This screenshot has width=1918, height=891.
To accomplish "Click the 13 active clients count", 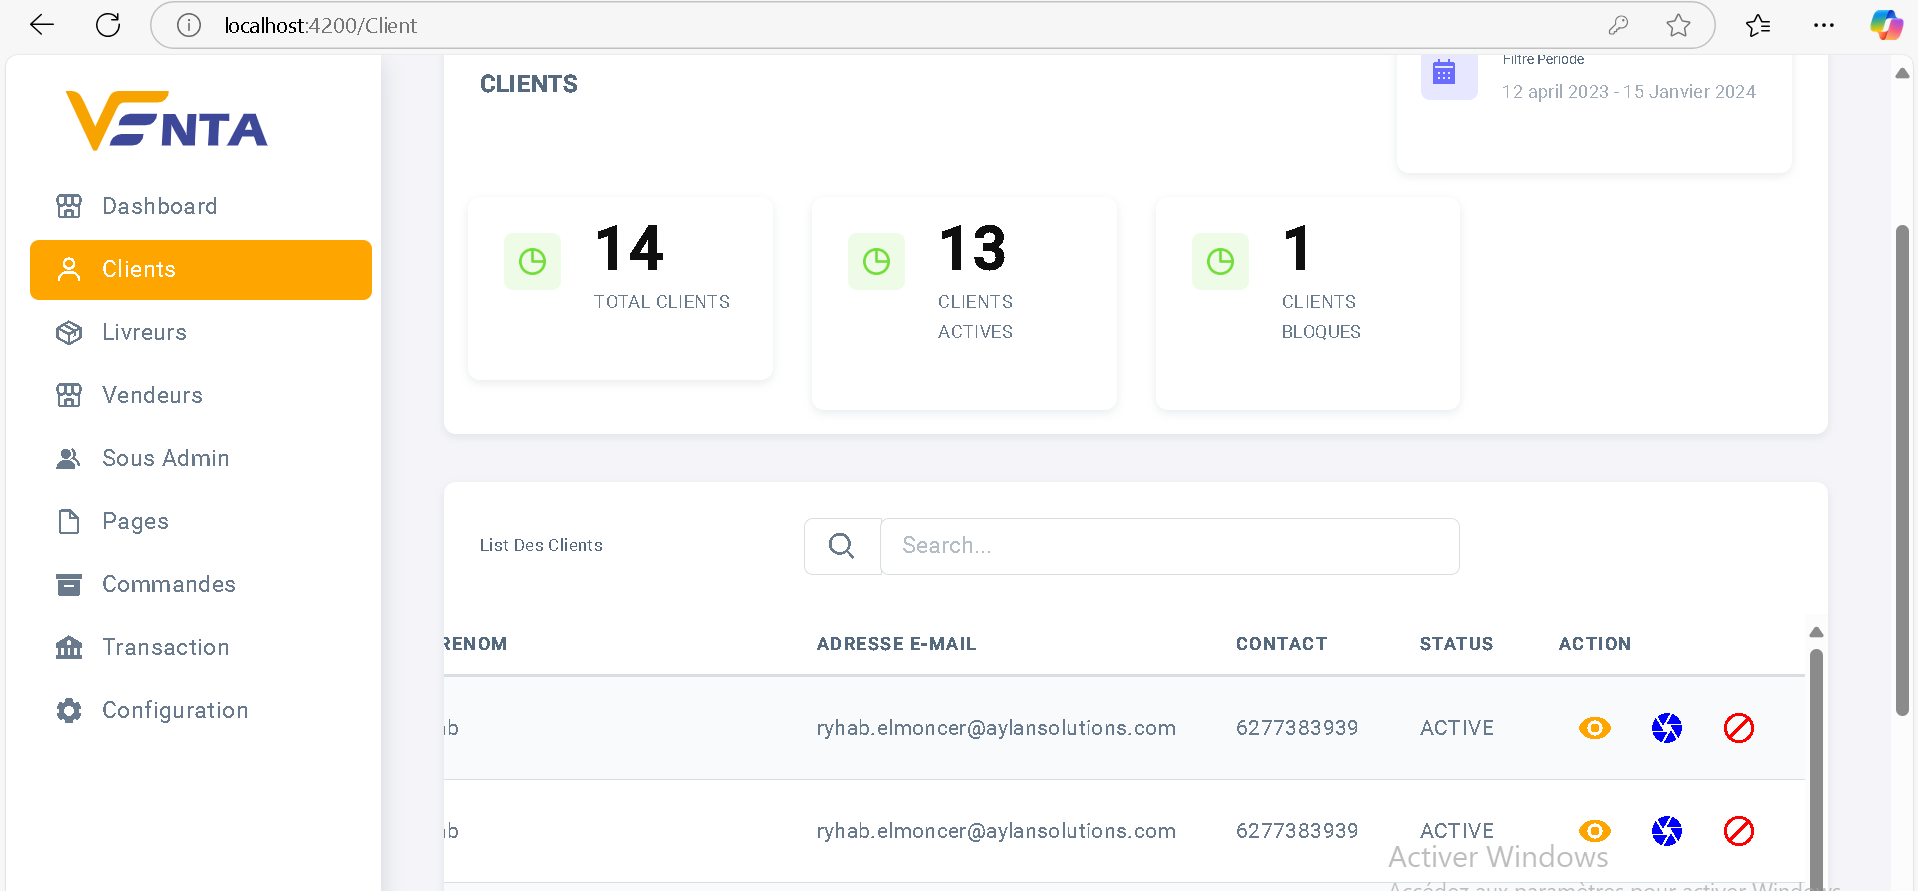I will pyautogui.click(x=973, y=248).
